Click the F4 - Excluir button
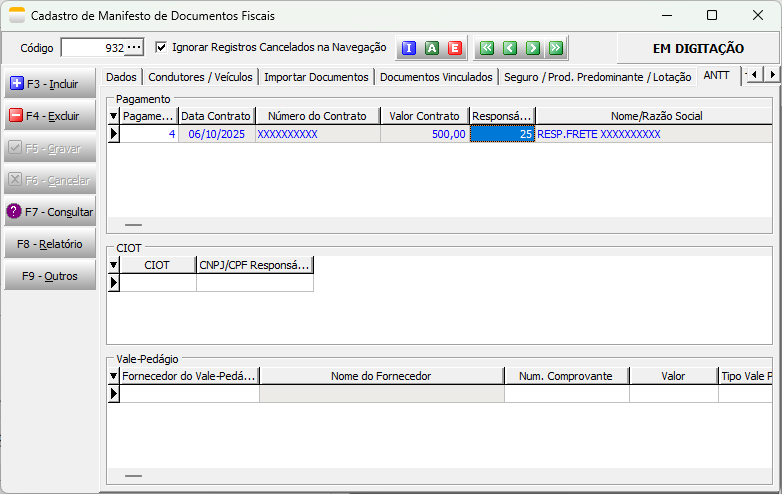This screenshot has width=782, height=494. coord(50,116)
